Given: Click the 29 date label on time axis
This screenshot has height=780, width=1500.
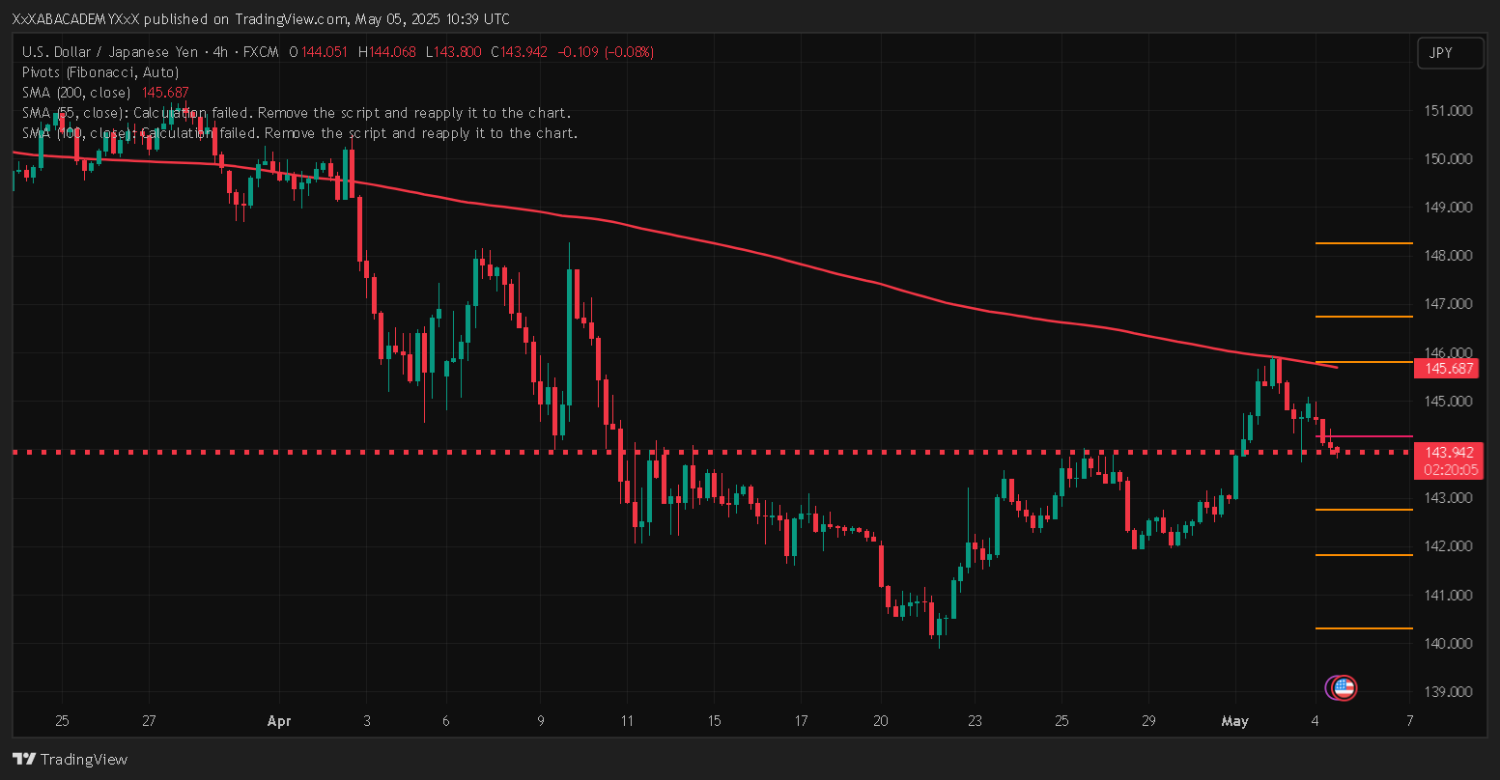Looking at the screenshot, I should pyautogui.click(x=1147, y=721).
